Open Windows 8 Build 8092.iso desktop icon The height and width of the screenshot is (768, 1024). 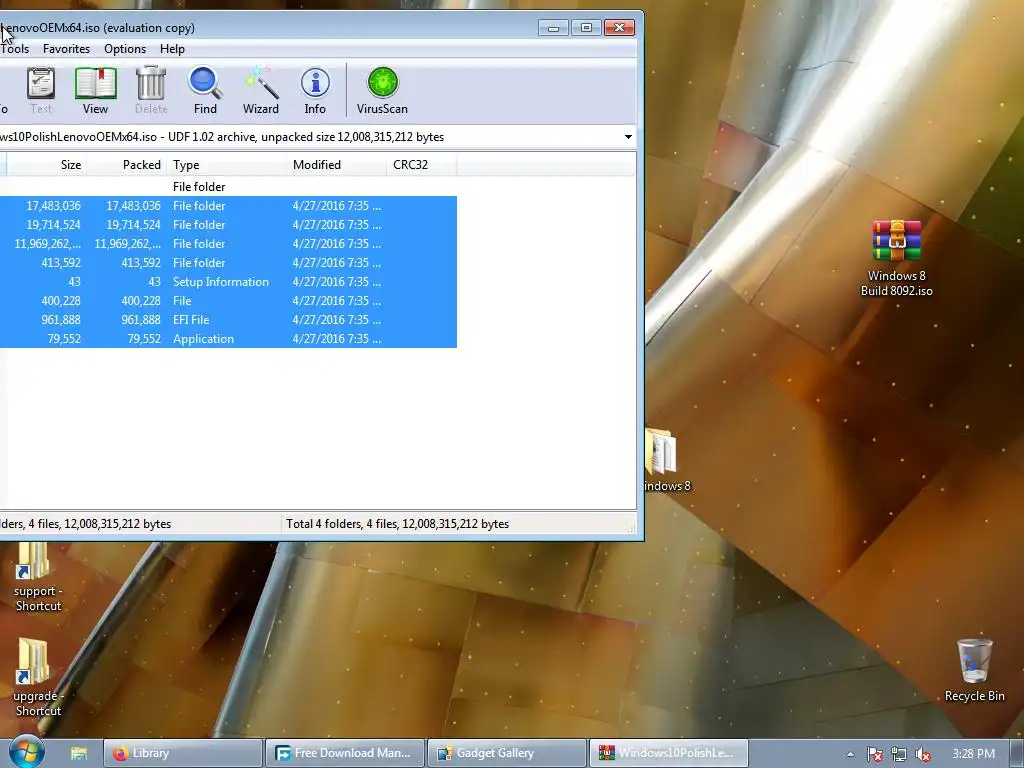point(896,258)
